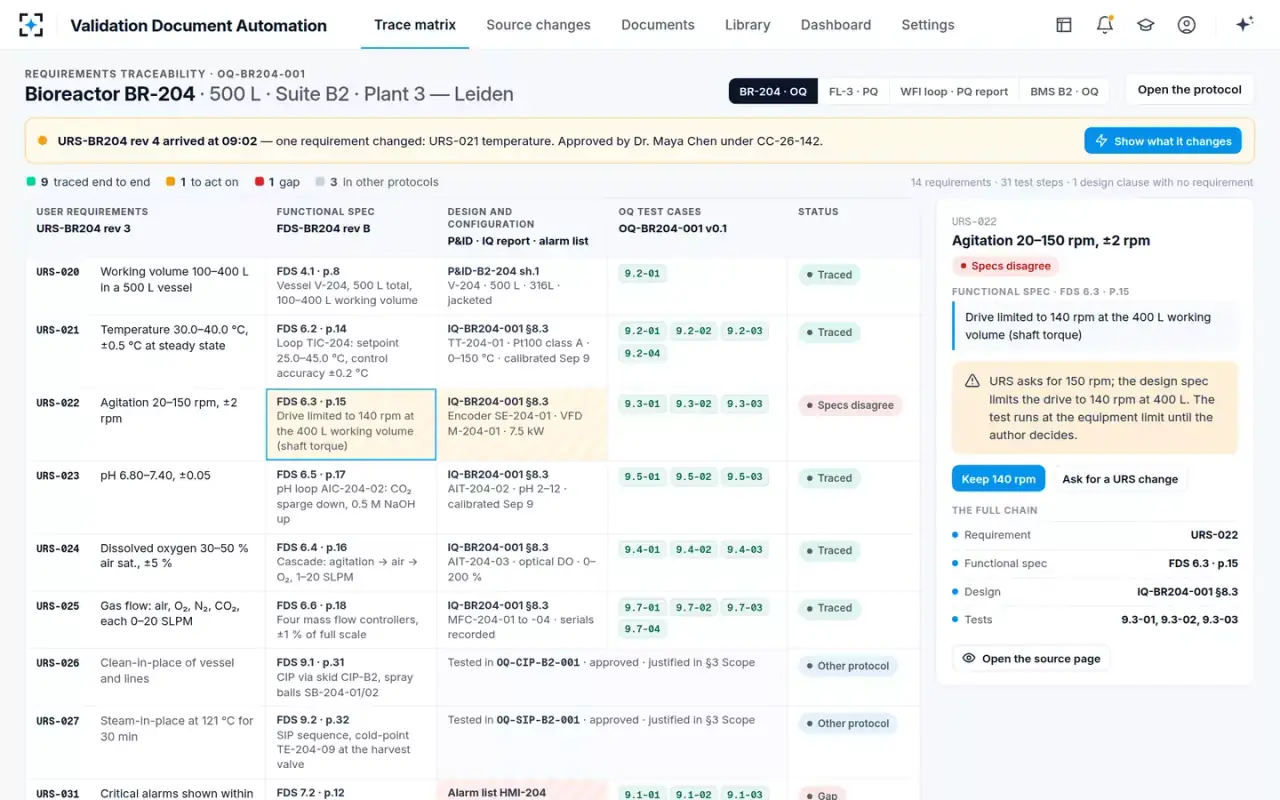
Task: Click FDS 4.1 · p.8 cell
Action: click(x=351, y=287)
